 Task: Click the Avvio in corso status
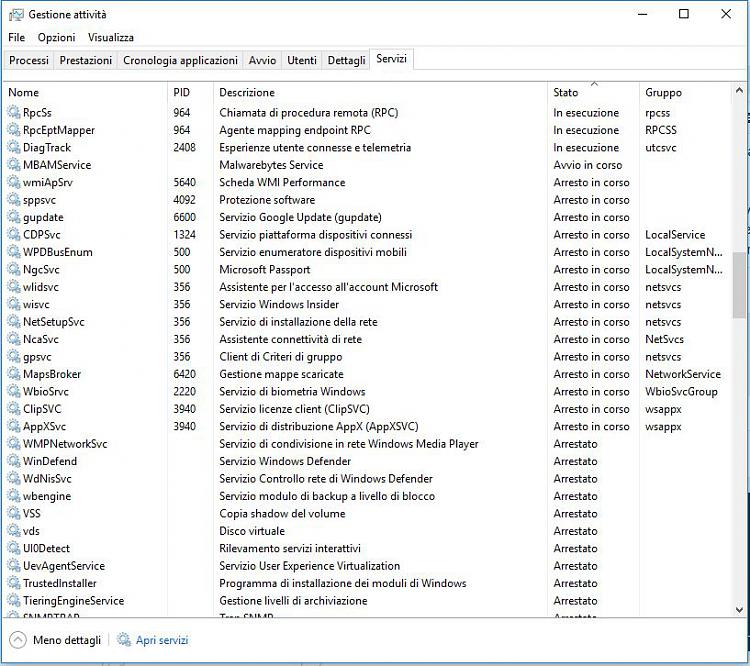point(588,165)
